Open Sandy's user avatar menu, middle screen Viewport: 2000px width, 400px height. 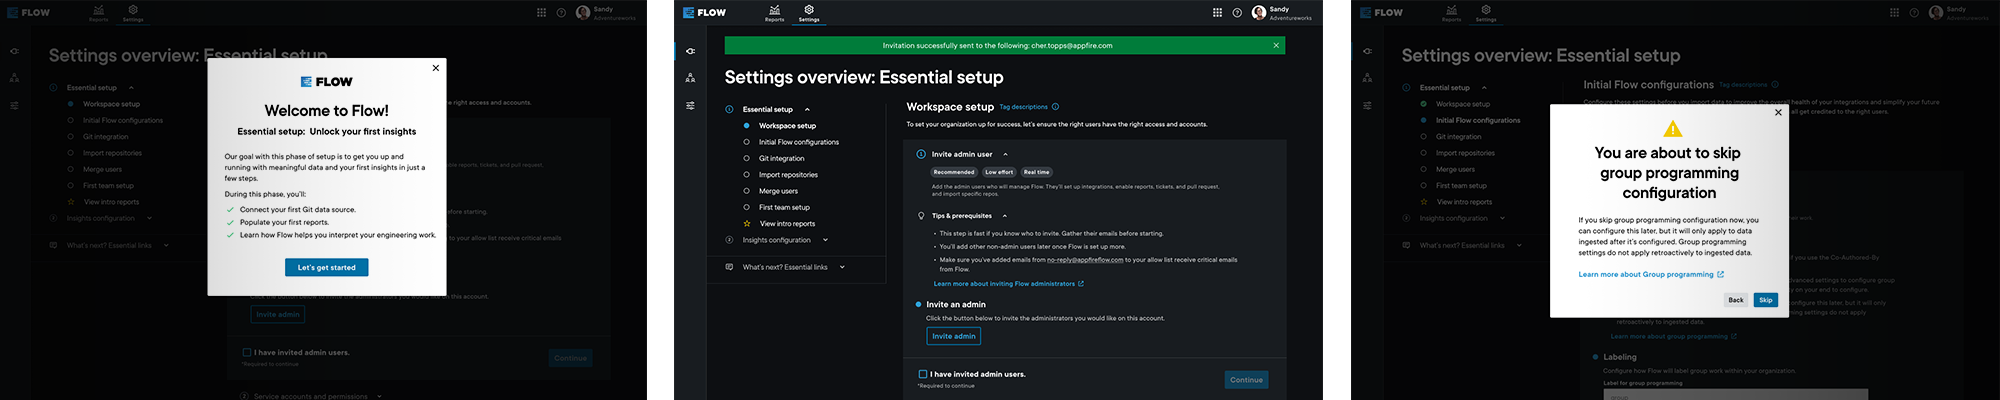click(1259, 13)
